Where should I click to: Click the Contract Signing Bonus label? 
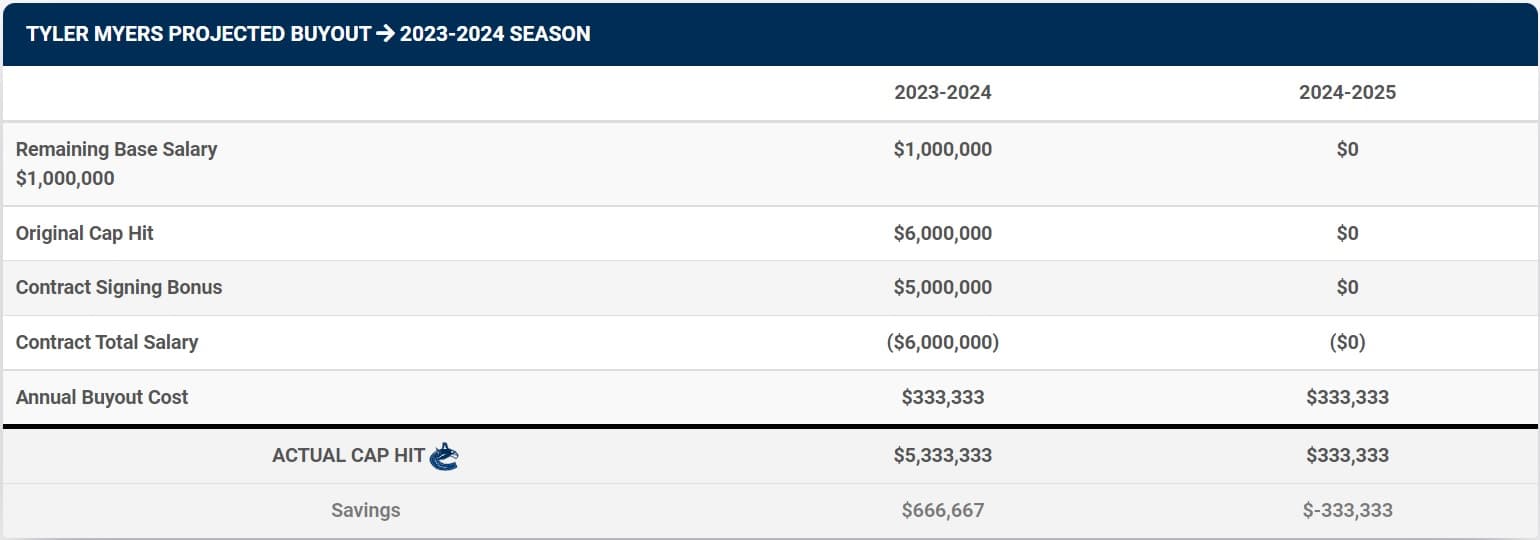pos(119,287)
